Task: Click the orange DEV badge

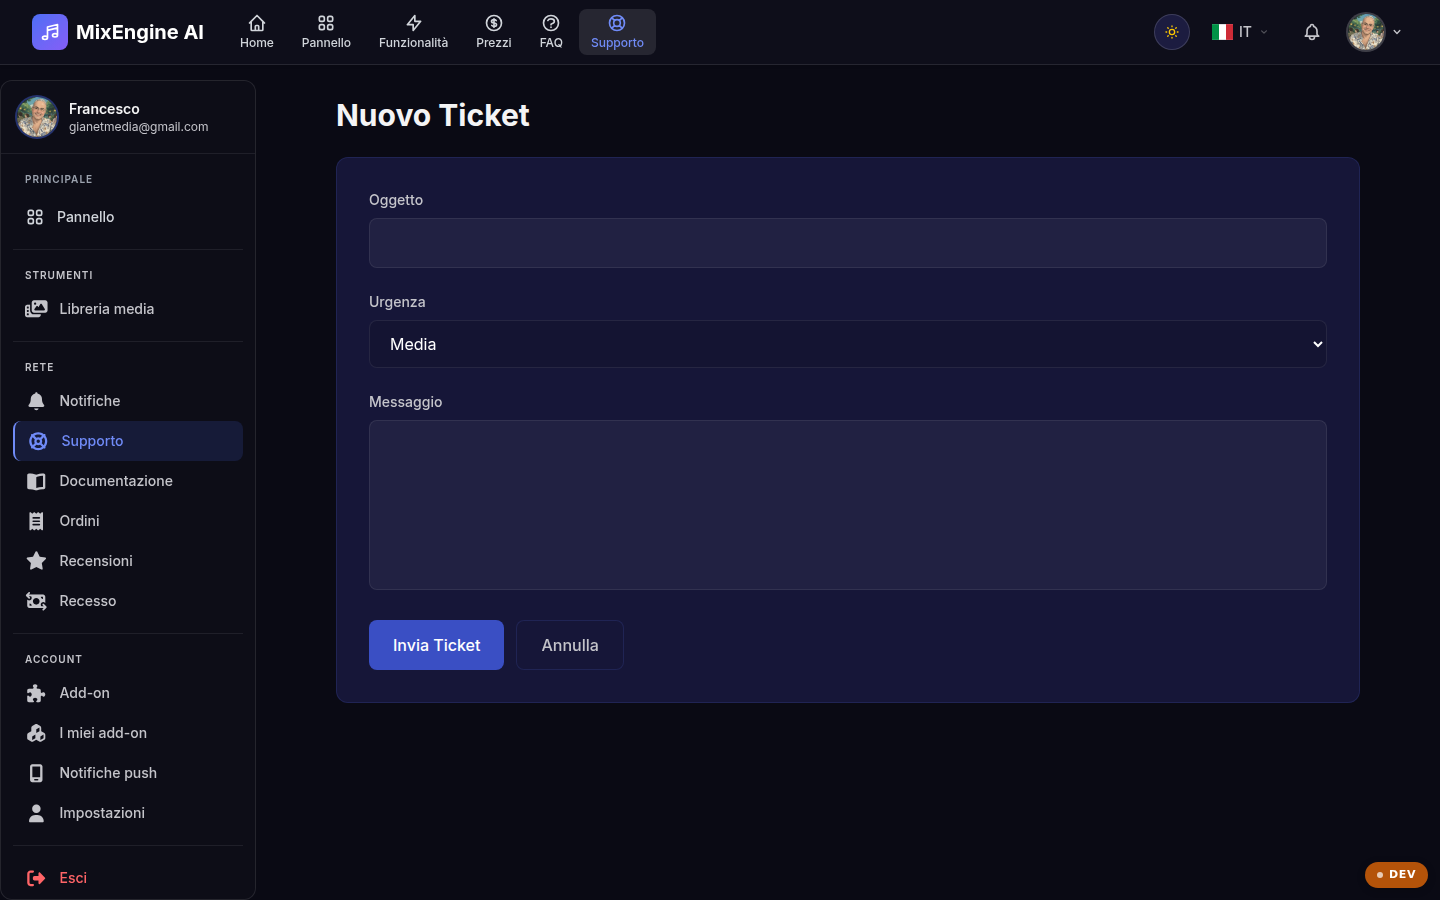Action: [x=1396, y=875]
